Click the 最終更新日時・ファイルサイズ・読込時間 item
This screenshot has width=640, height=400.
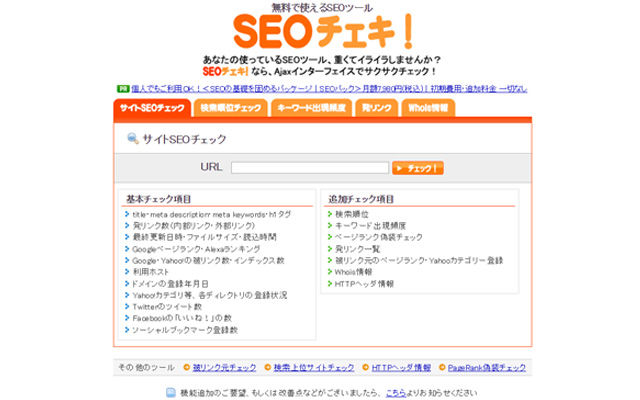pos(204,237)
